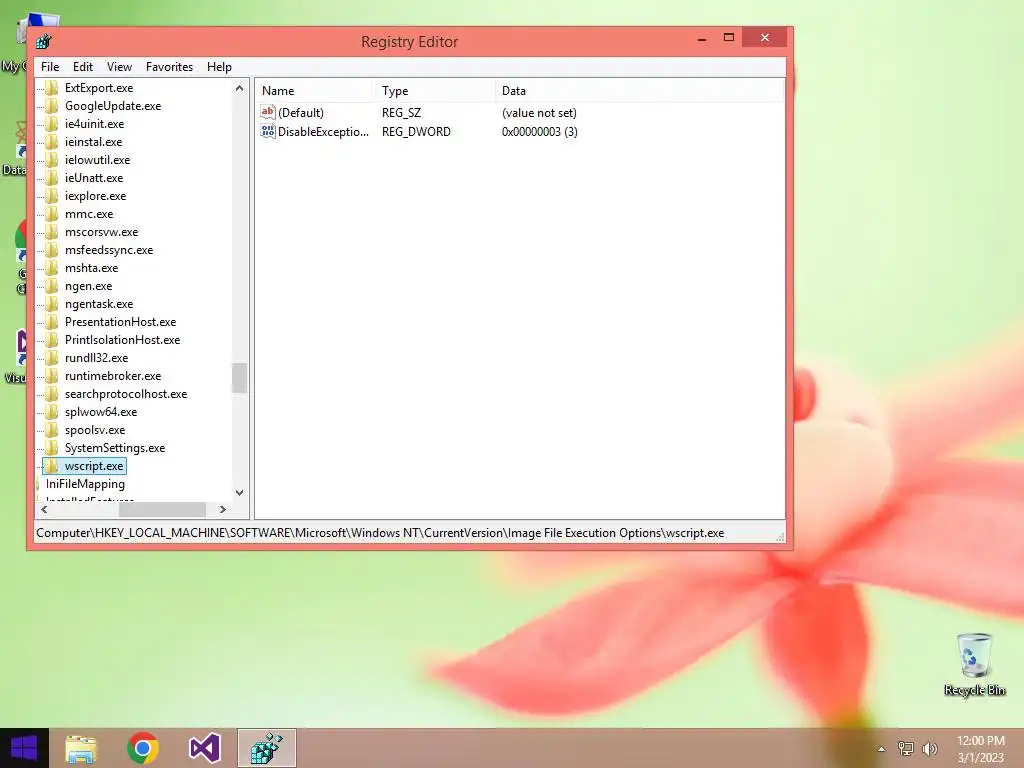Click the registry path in the status bar

click(x=380, y=533)
